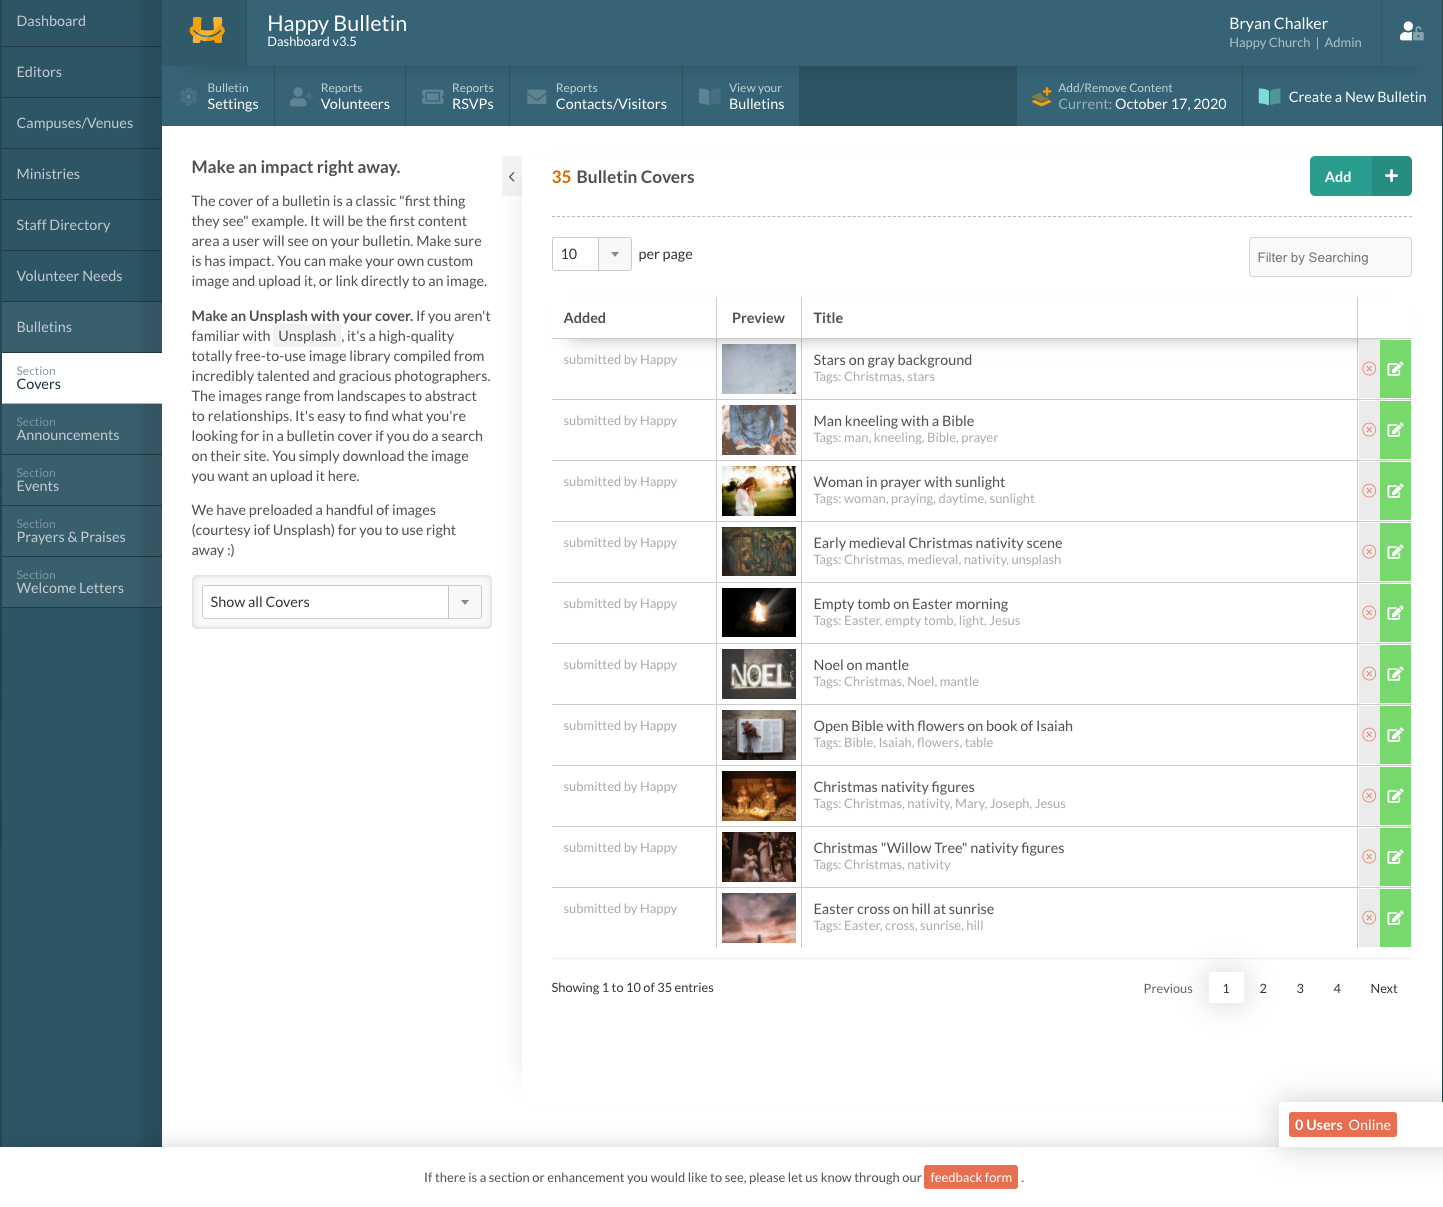
Task: Open the Unsplash link in the description
Action: click(x=307, y=336)
